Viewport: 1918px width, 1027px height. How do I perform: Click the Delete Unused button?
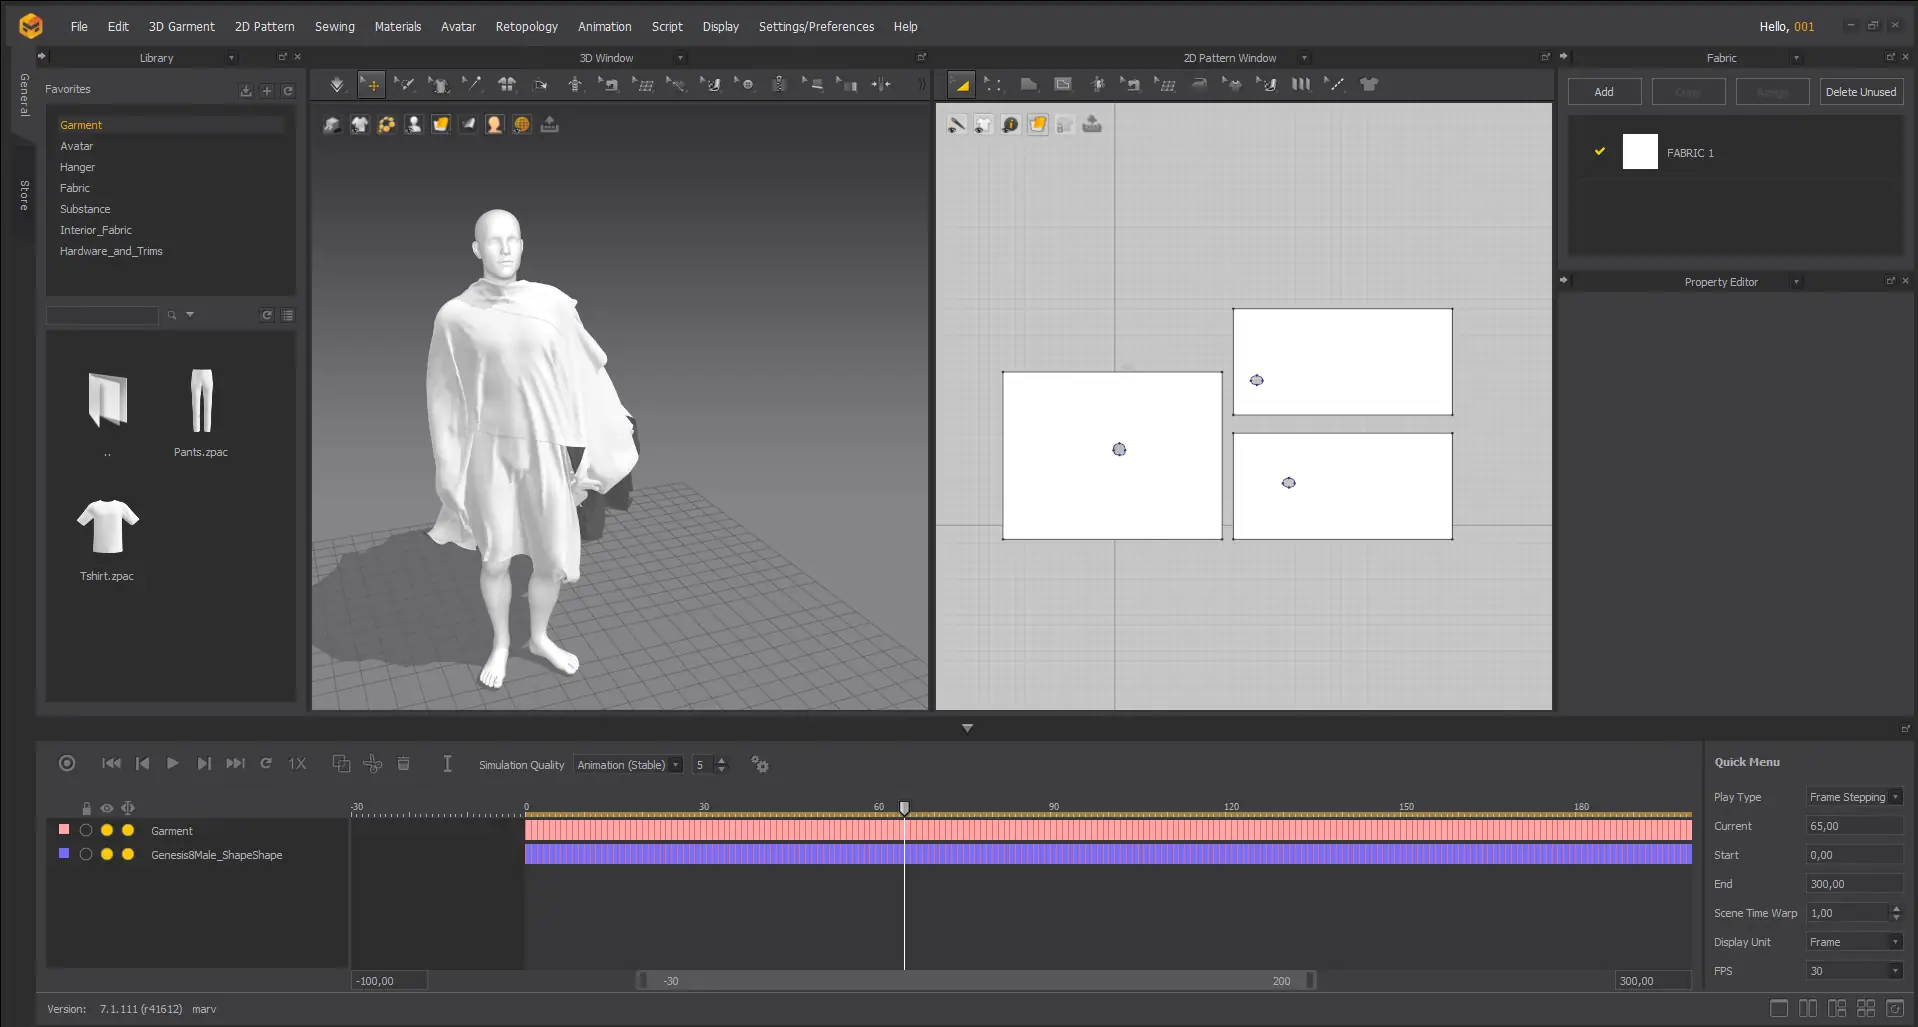tap(1860, 92)
